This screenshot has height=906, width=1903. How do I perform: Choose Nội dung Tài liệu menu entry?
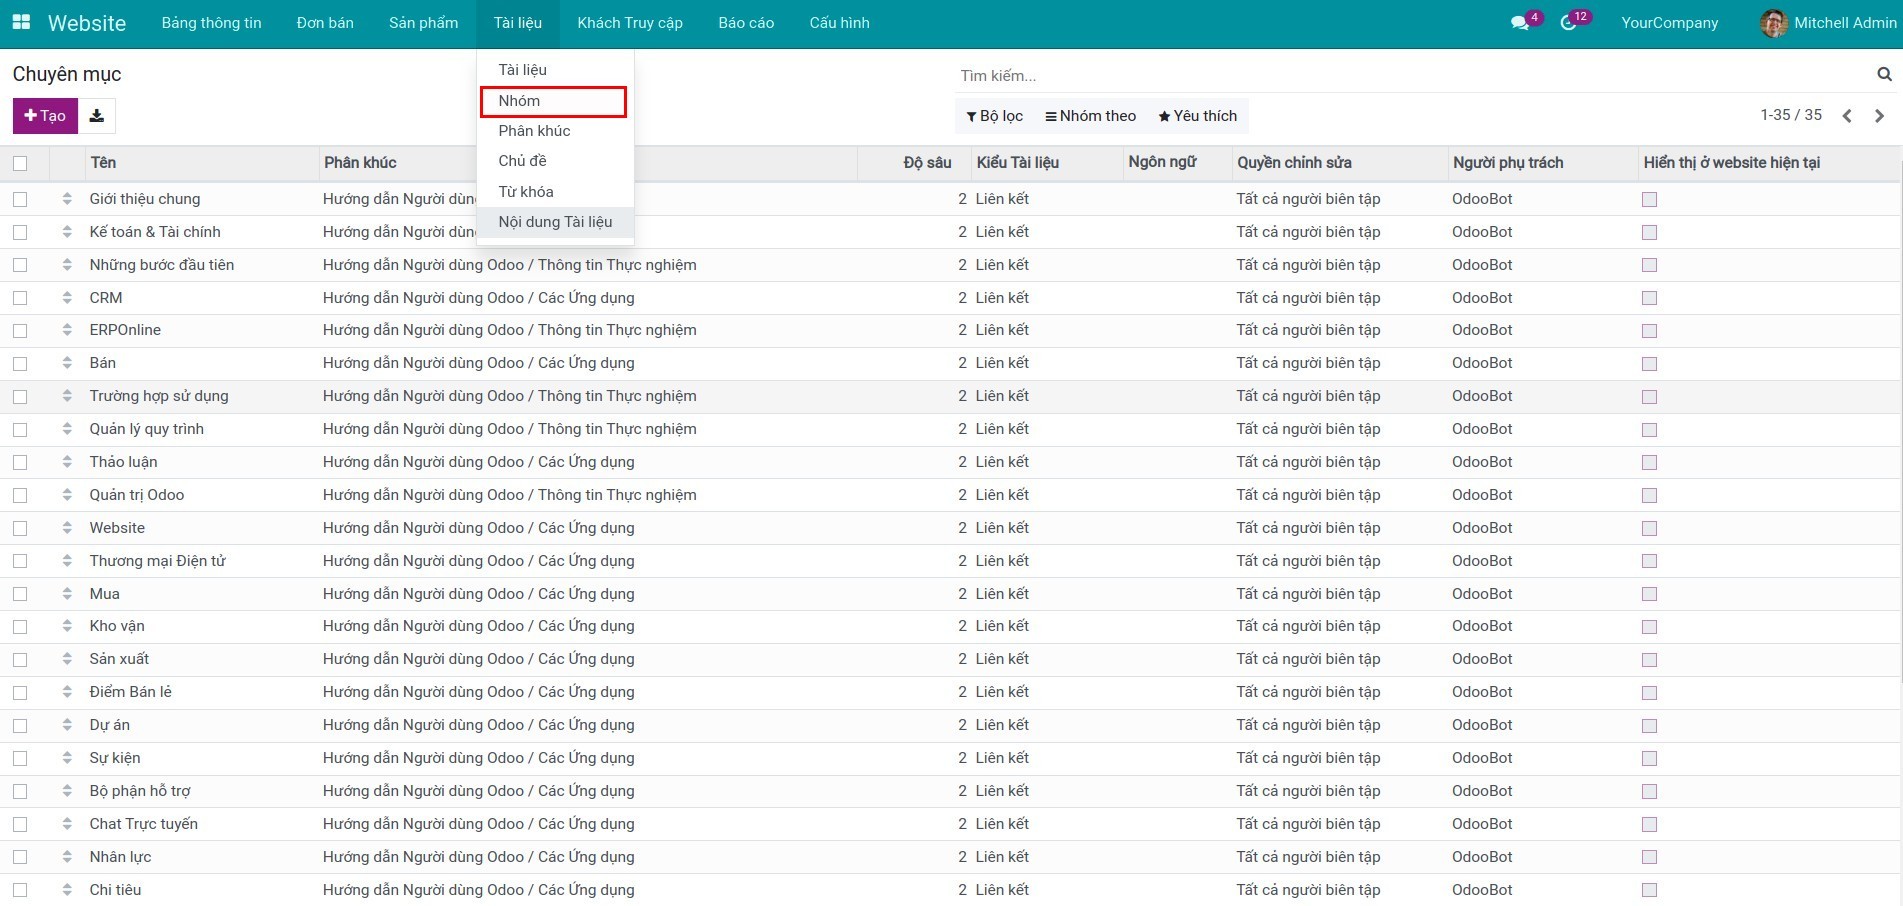(x=555, y=222)
